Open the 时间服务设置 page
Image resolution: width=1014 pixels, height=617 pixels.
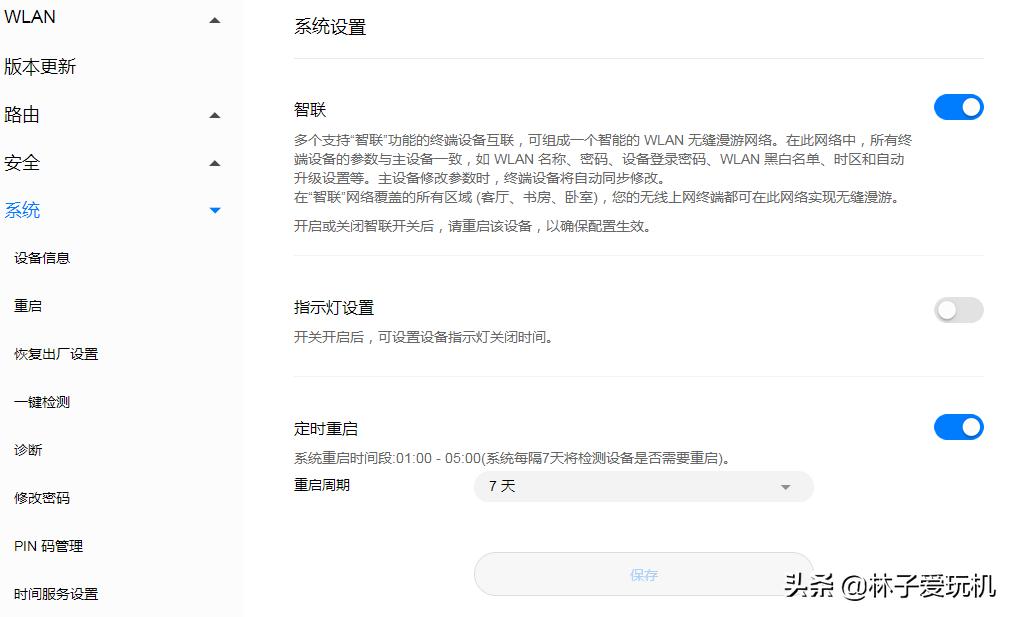click(x=54, y=594)
